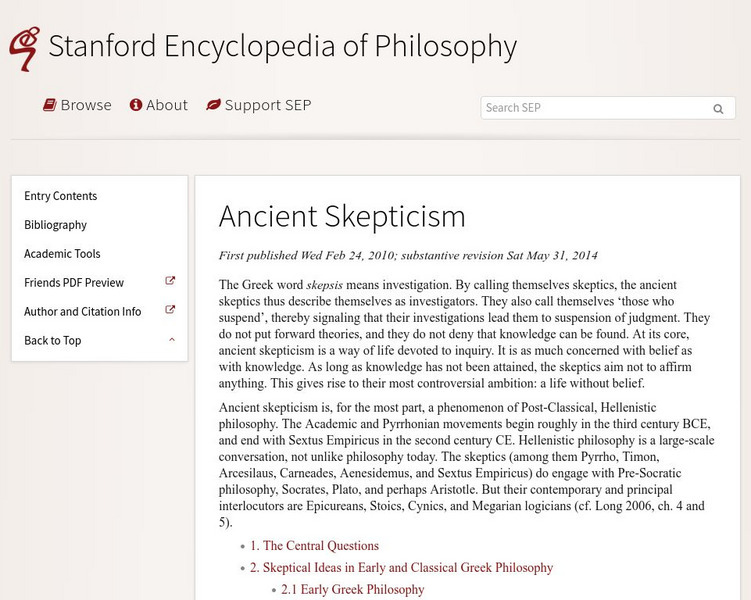Click the italic word skepsis

[x=324, y=285]
